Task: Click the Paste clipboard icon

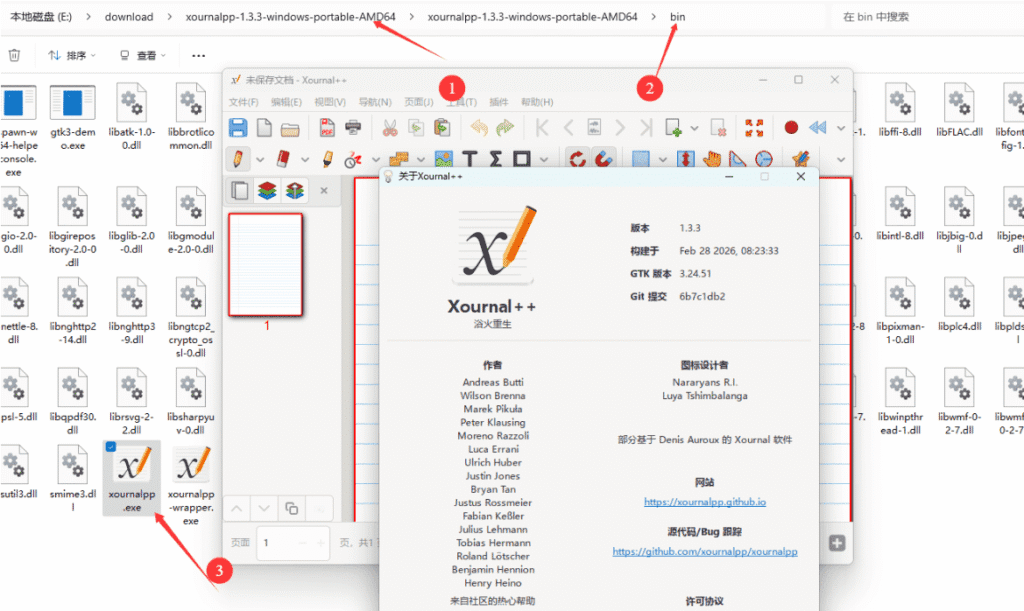Action: point(442,127)
